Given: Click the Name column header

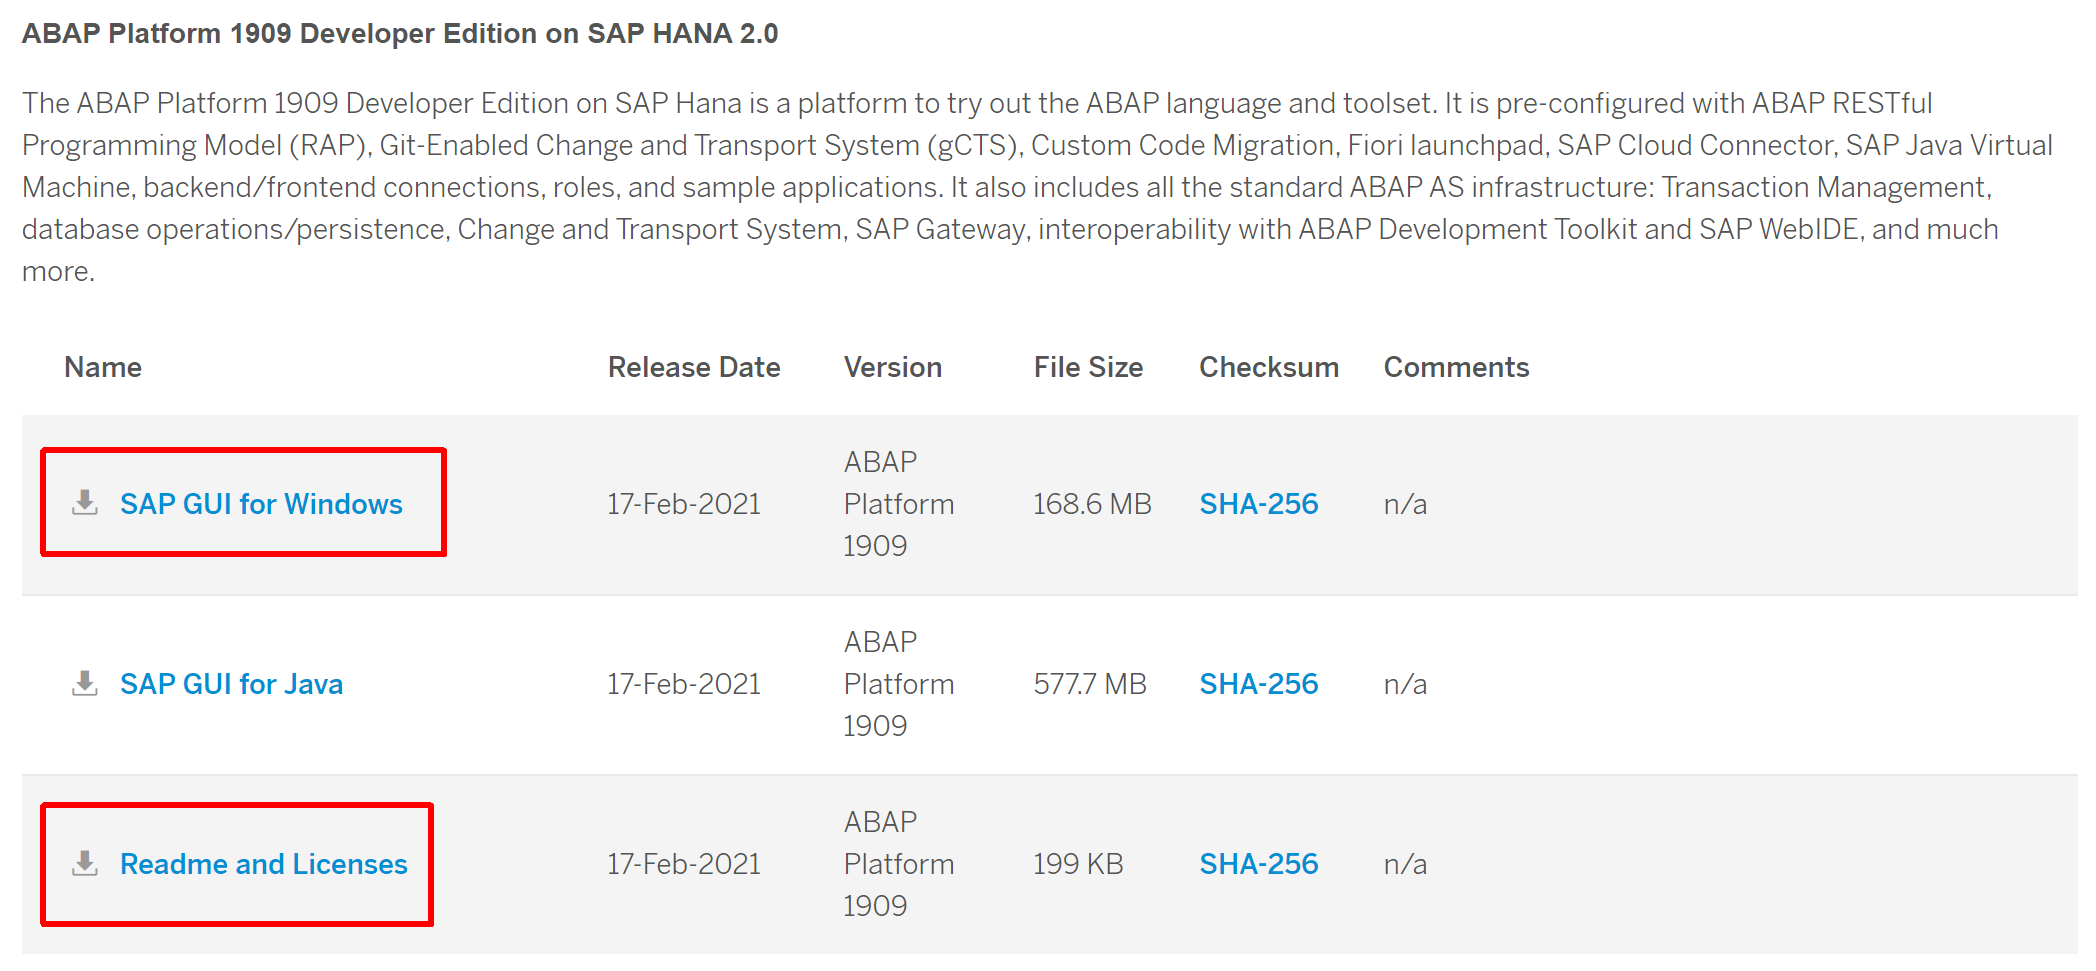Looking at the screenshot, I should (103, 368).
